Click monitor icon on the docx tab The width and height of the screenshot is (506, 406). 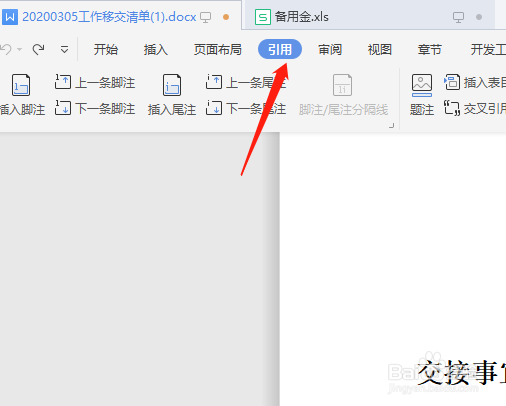pos(205,17)
